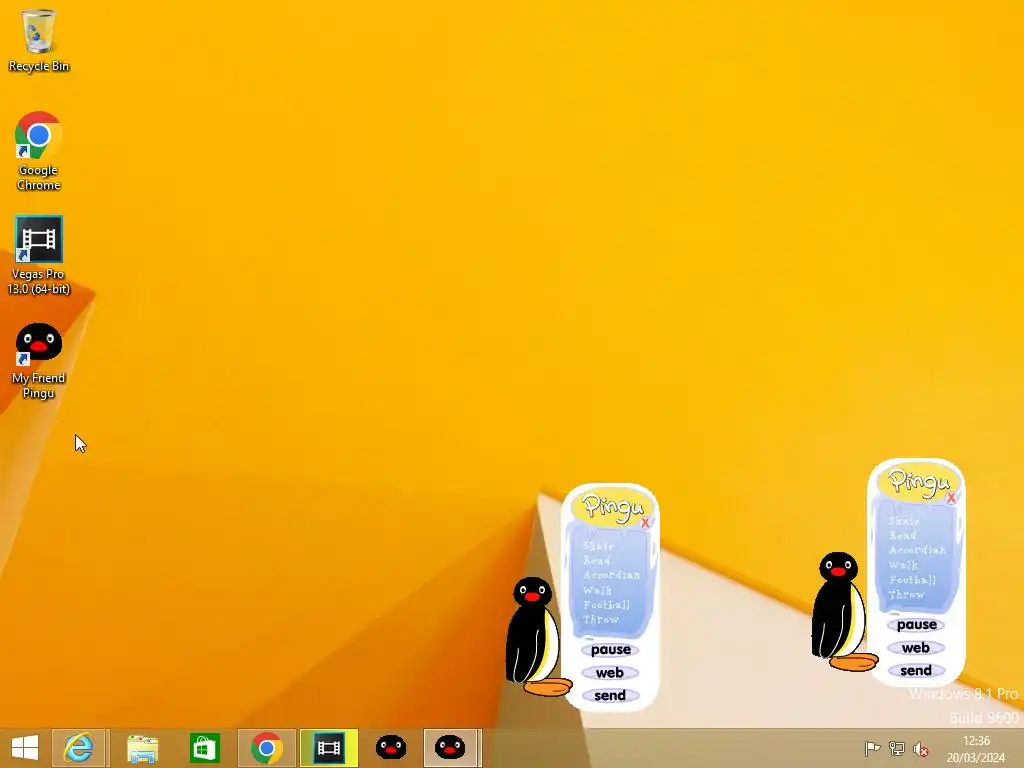1024x768 pixels.
Task: Close the left Pingu panel with red X
Action: pos(645,522)
